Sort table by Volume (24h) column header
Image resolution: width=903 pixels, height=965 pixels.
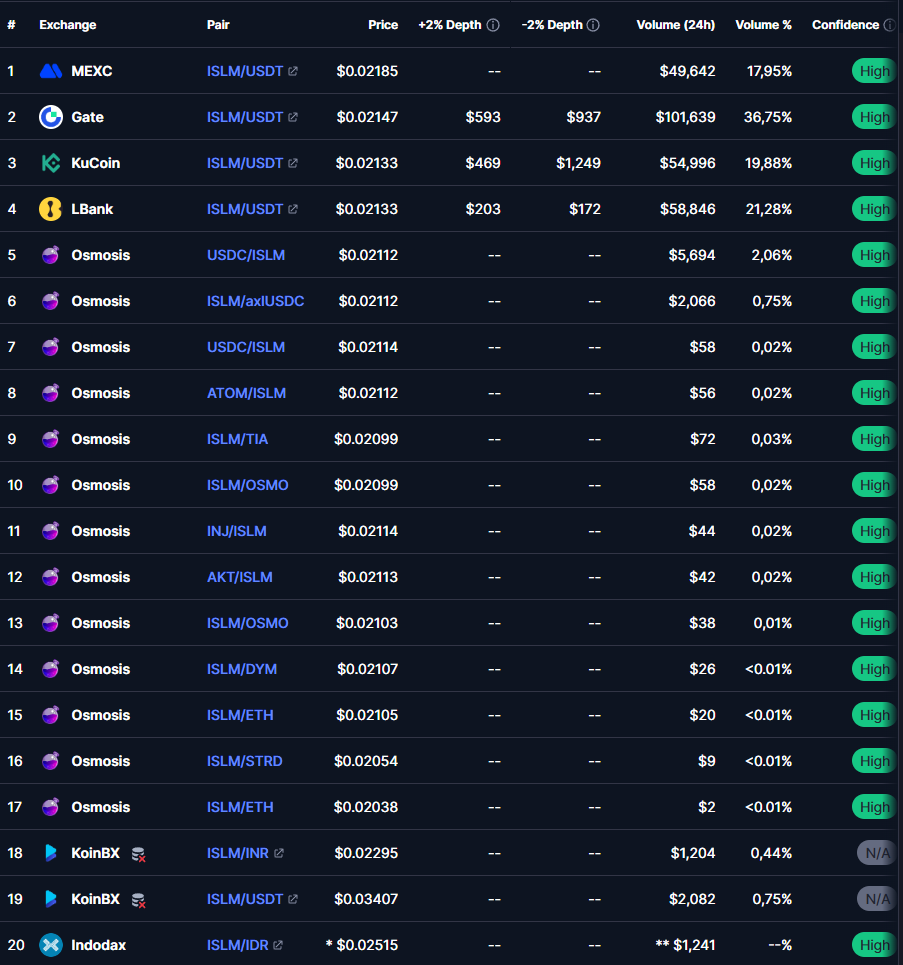[x=676, y=25]
